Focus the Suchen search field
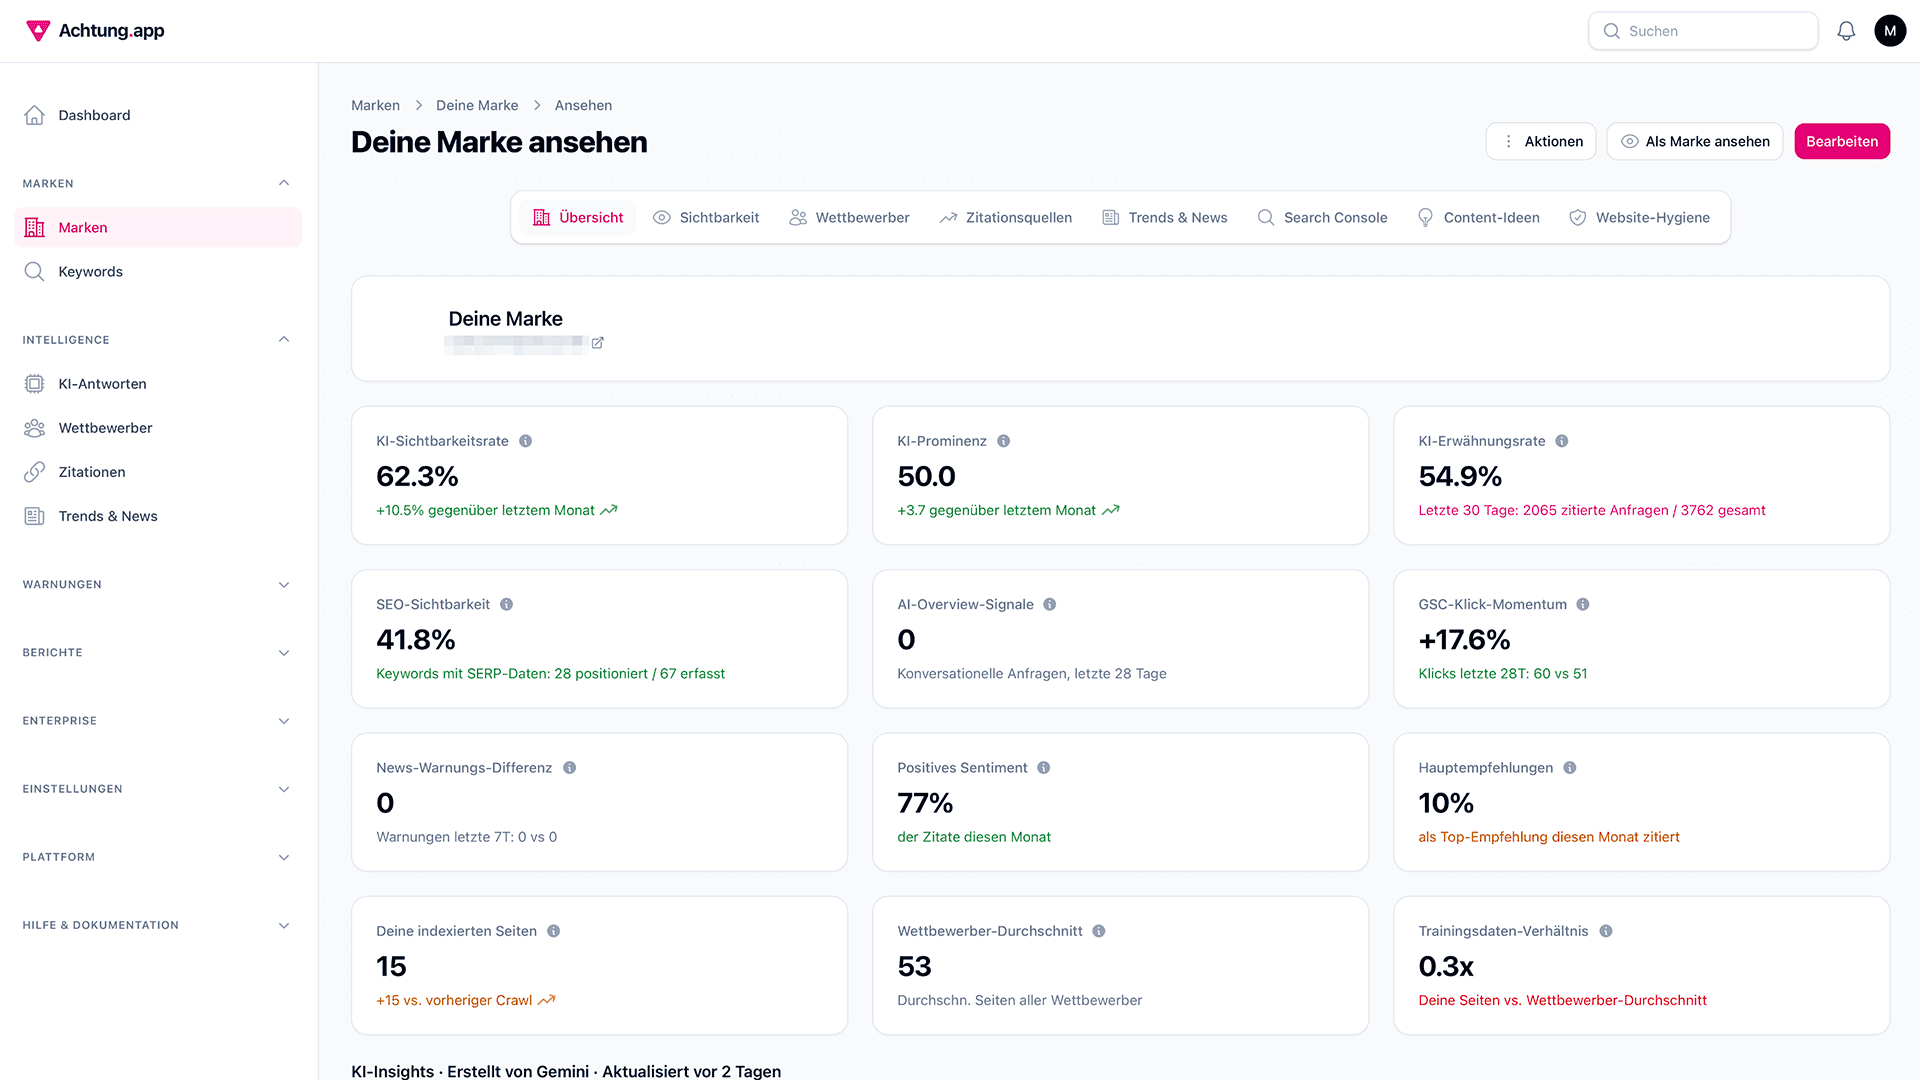Viewport: 1920px width, 1080px height. pyautogui.click(x=1703, y=31)
